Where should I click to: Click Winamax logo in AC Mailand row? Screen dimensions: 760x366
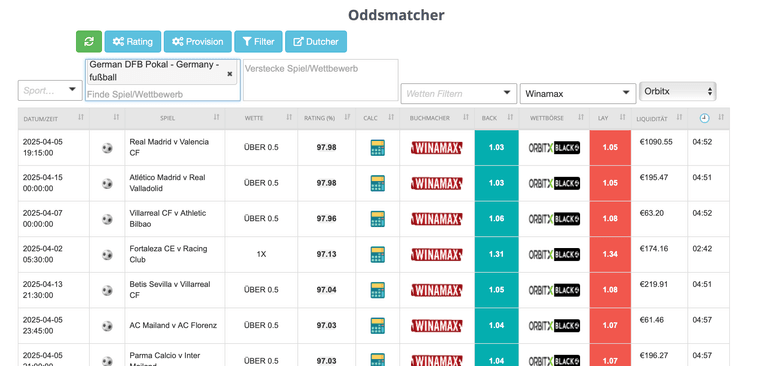click(x=437, y=326)
